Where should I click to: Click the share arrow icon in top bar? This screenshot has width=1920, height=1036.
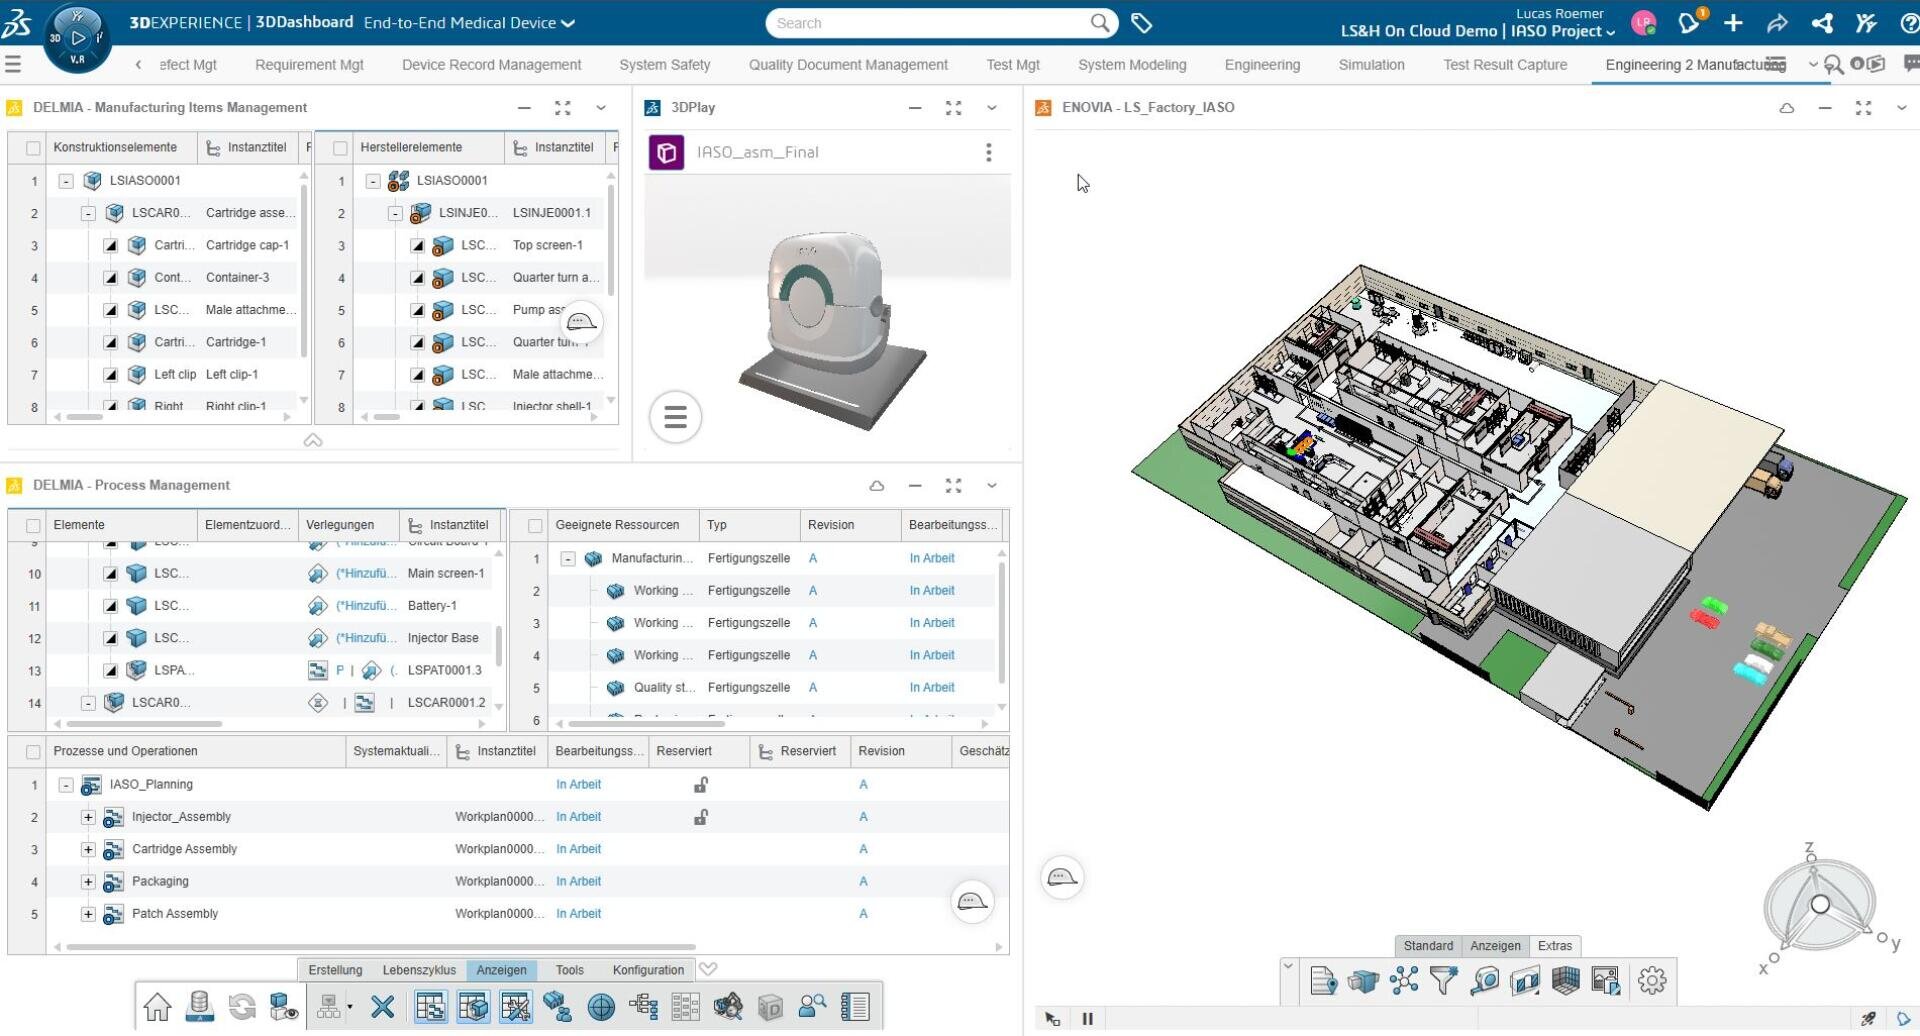pos(1777,23)
